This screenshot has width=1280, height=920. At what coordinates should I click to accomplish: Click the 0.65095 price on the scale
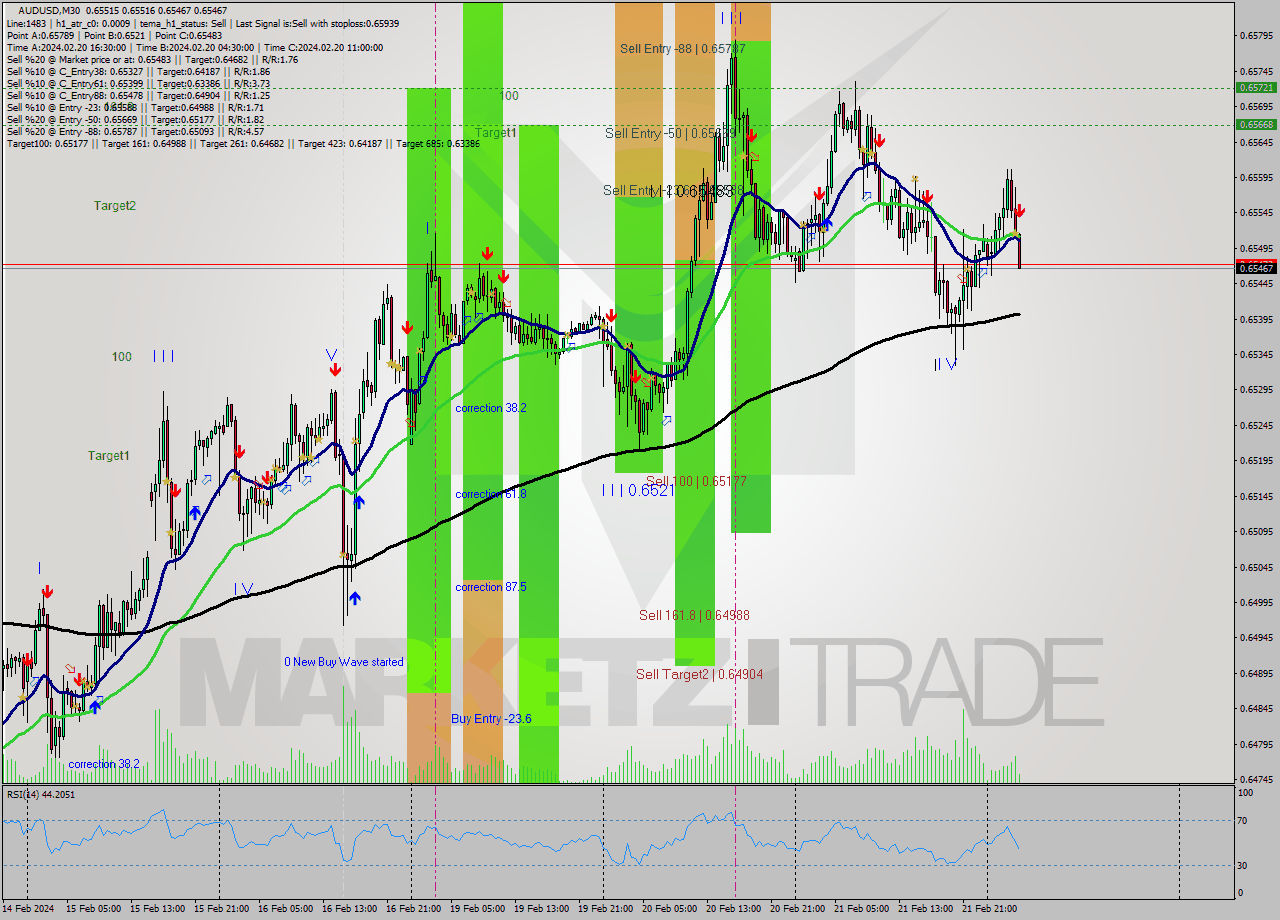tap(1256, 531)
